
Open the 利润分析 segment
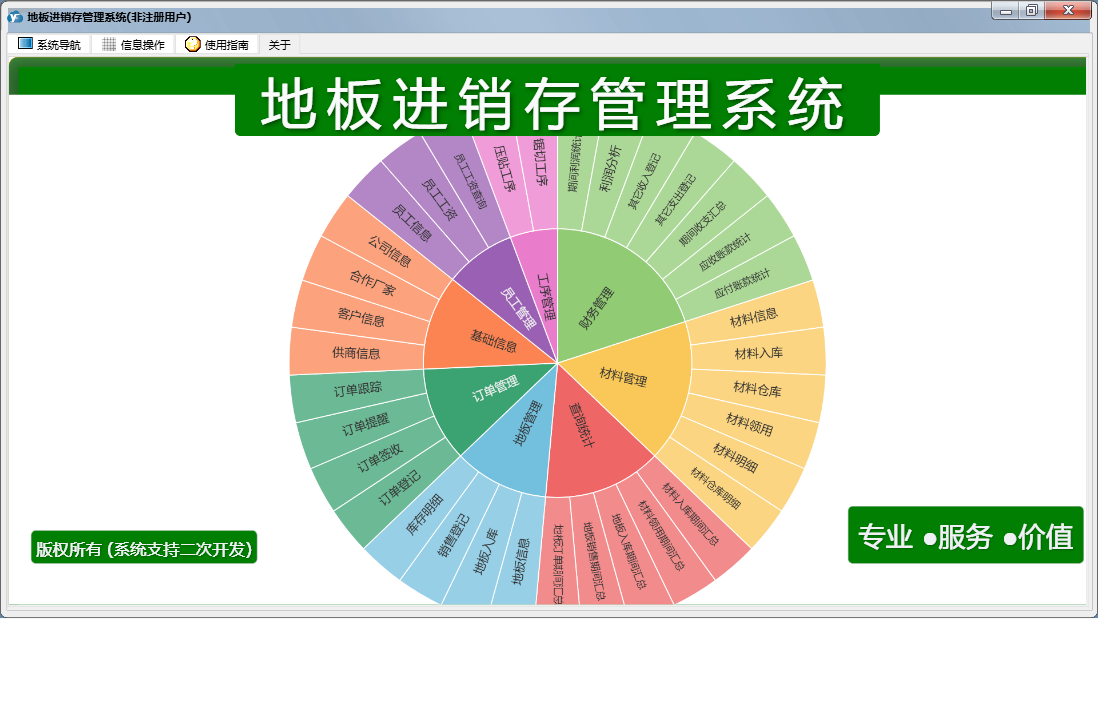click(610, 169)
